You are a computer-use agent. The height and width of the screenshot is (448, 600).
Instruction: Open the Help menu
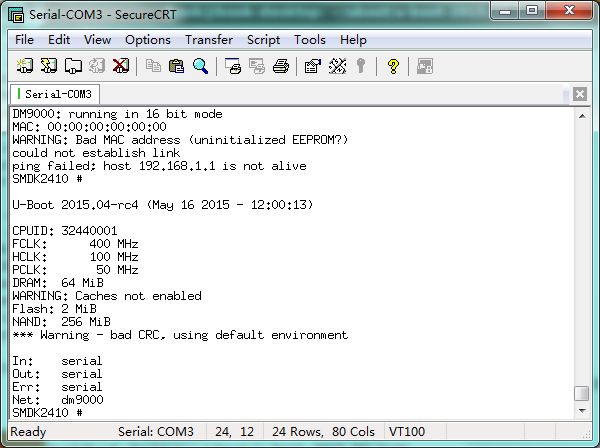coord(353,40)
